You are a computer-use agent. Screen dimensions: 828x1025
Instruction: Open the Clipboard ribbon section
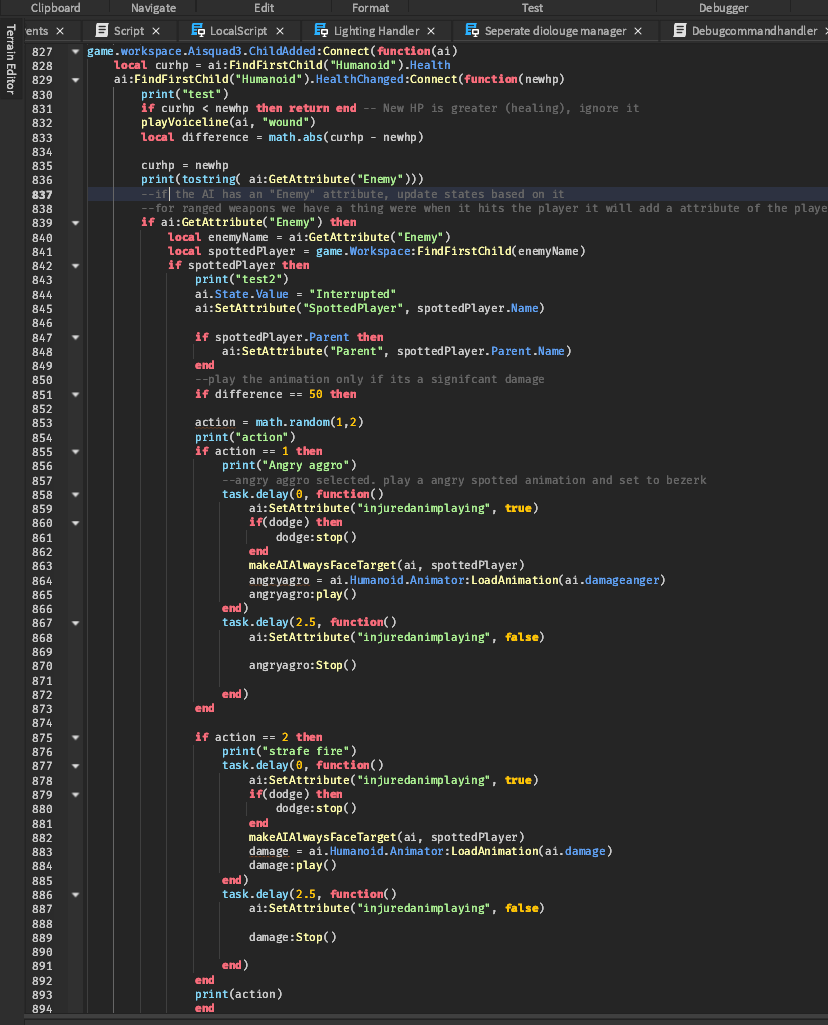click(x=56, y=8)
